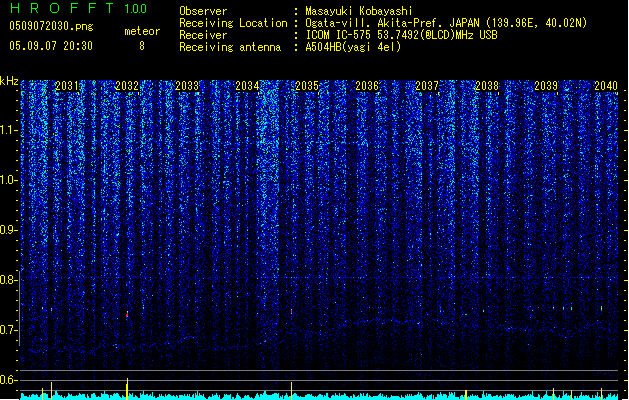Click the 'Receiving Location' label
Screen dimensions: 629x400
[x=233, y=23]
